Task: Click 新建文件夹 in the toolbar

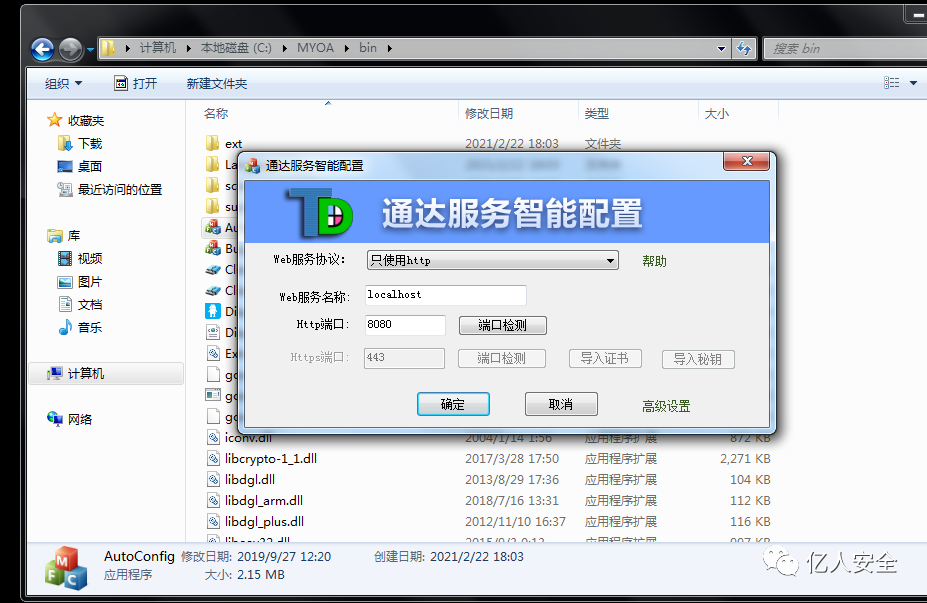Action: tap(217, 83)
